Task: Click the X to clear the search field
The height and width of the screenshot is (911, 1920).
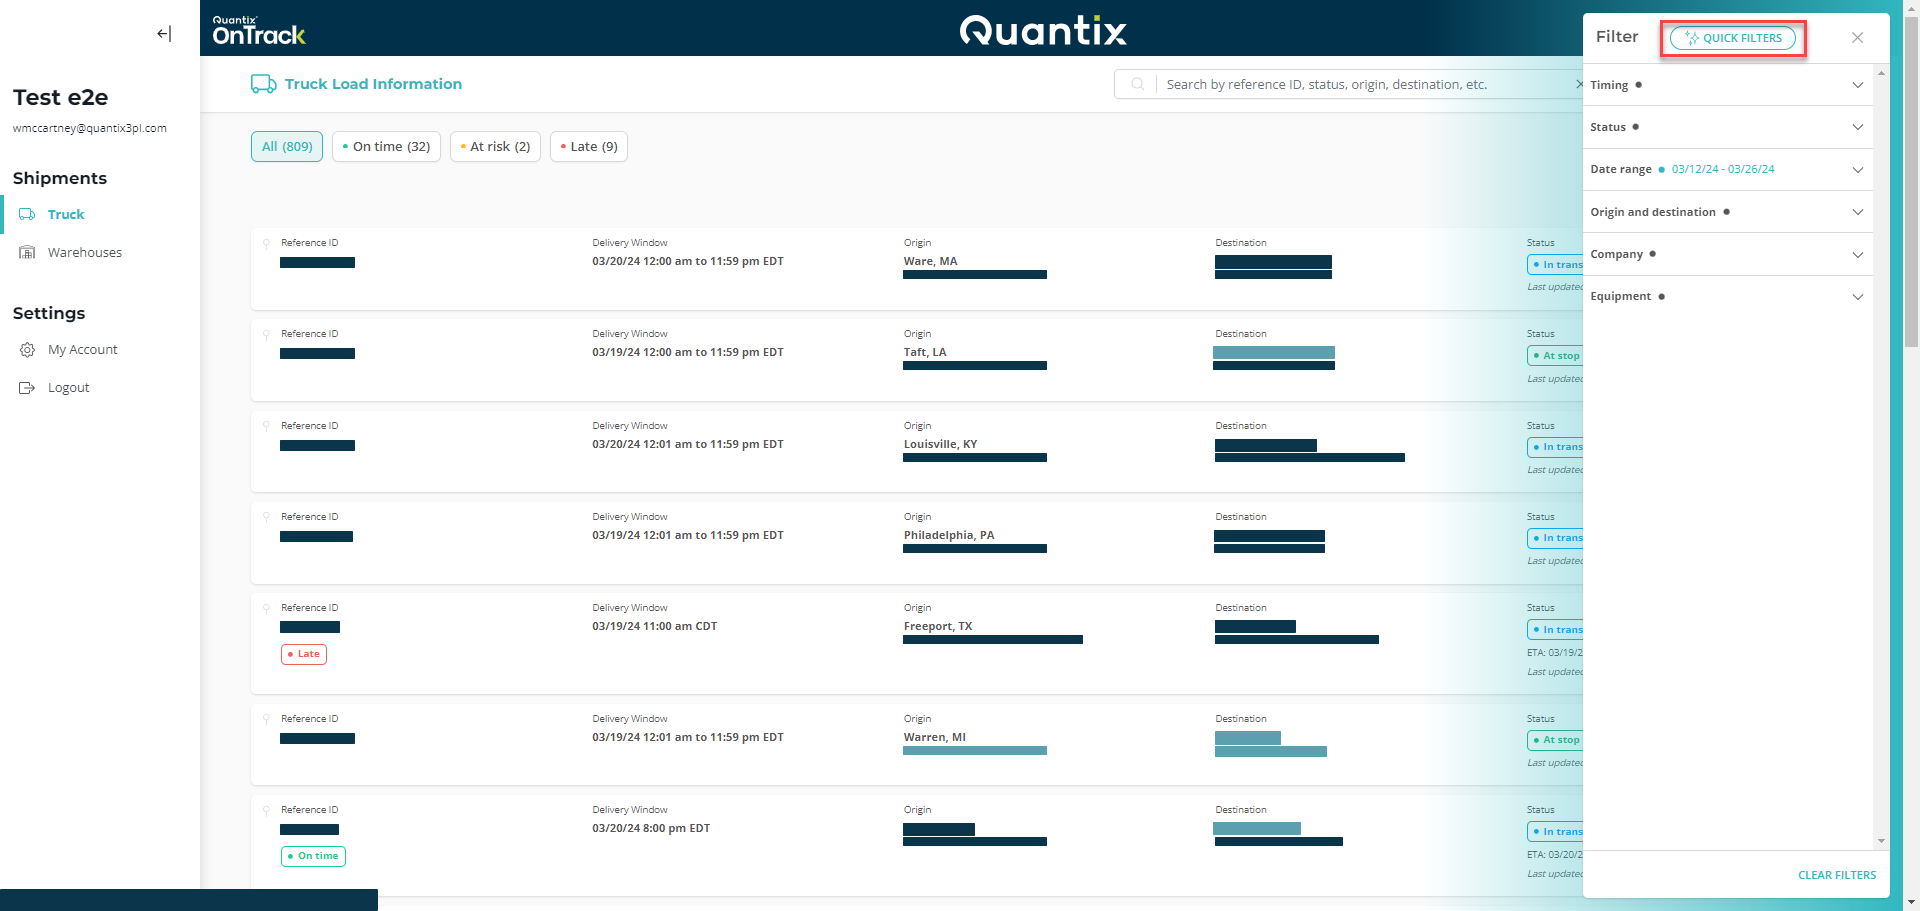Action: click(x=1578, y=84)
